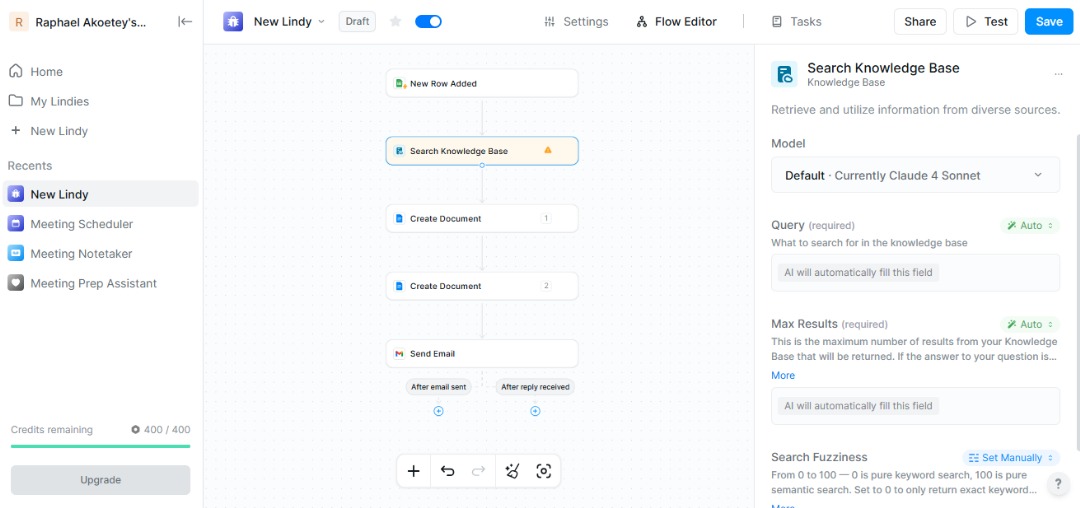Click the fit-to-view focus icon
Viewport: 1080px width, 508px height.
(x=543, y=471)
